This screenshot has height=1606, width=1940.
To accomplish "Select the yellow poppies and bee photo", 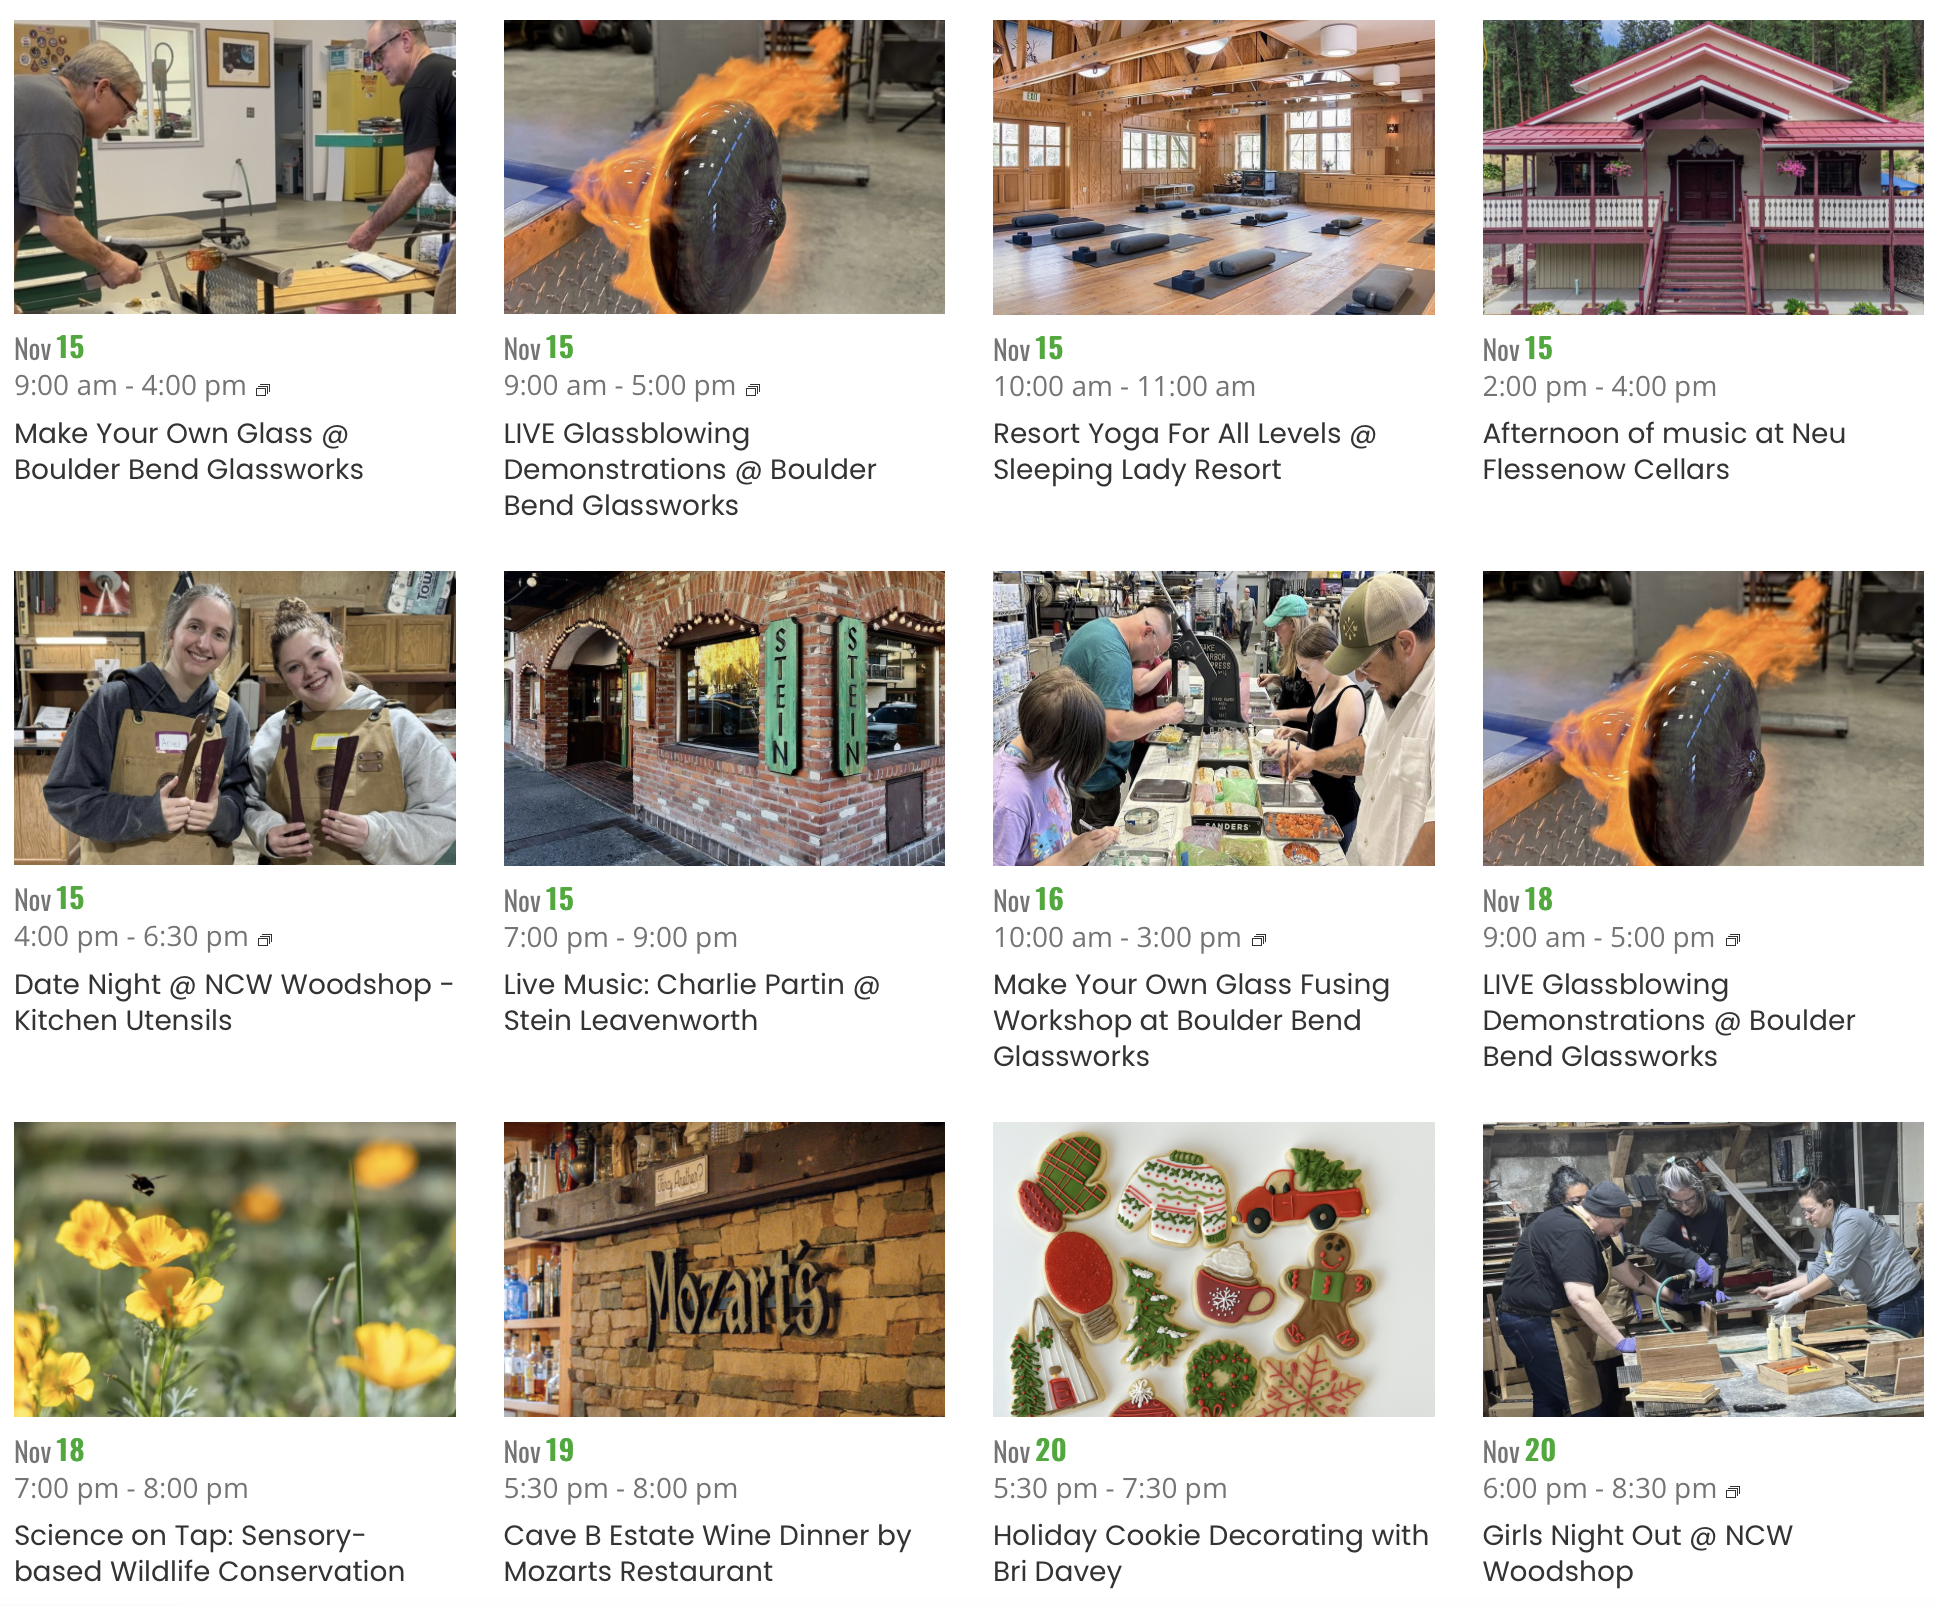I will 235,1269.
